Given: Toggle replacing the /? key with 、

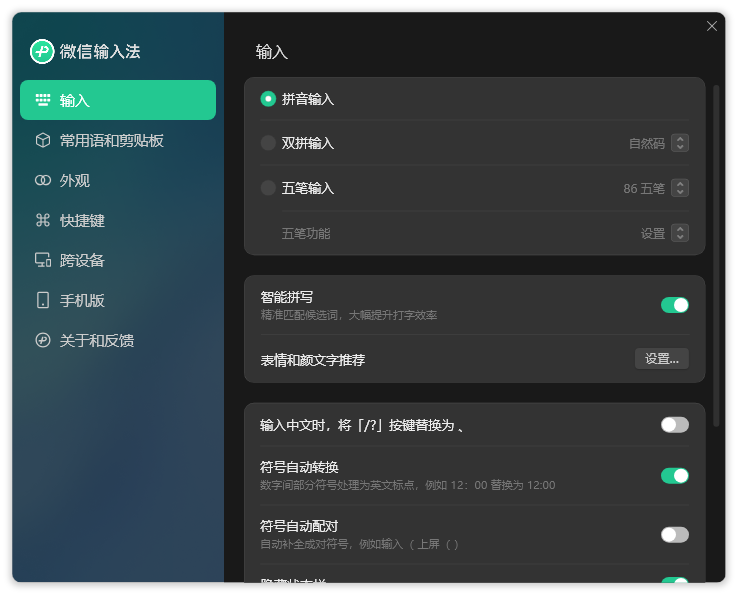Looking at the screenshot, I should pos(675,425).
